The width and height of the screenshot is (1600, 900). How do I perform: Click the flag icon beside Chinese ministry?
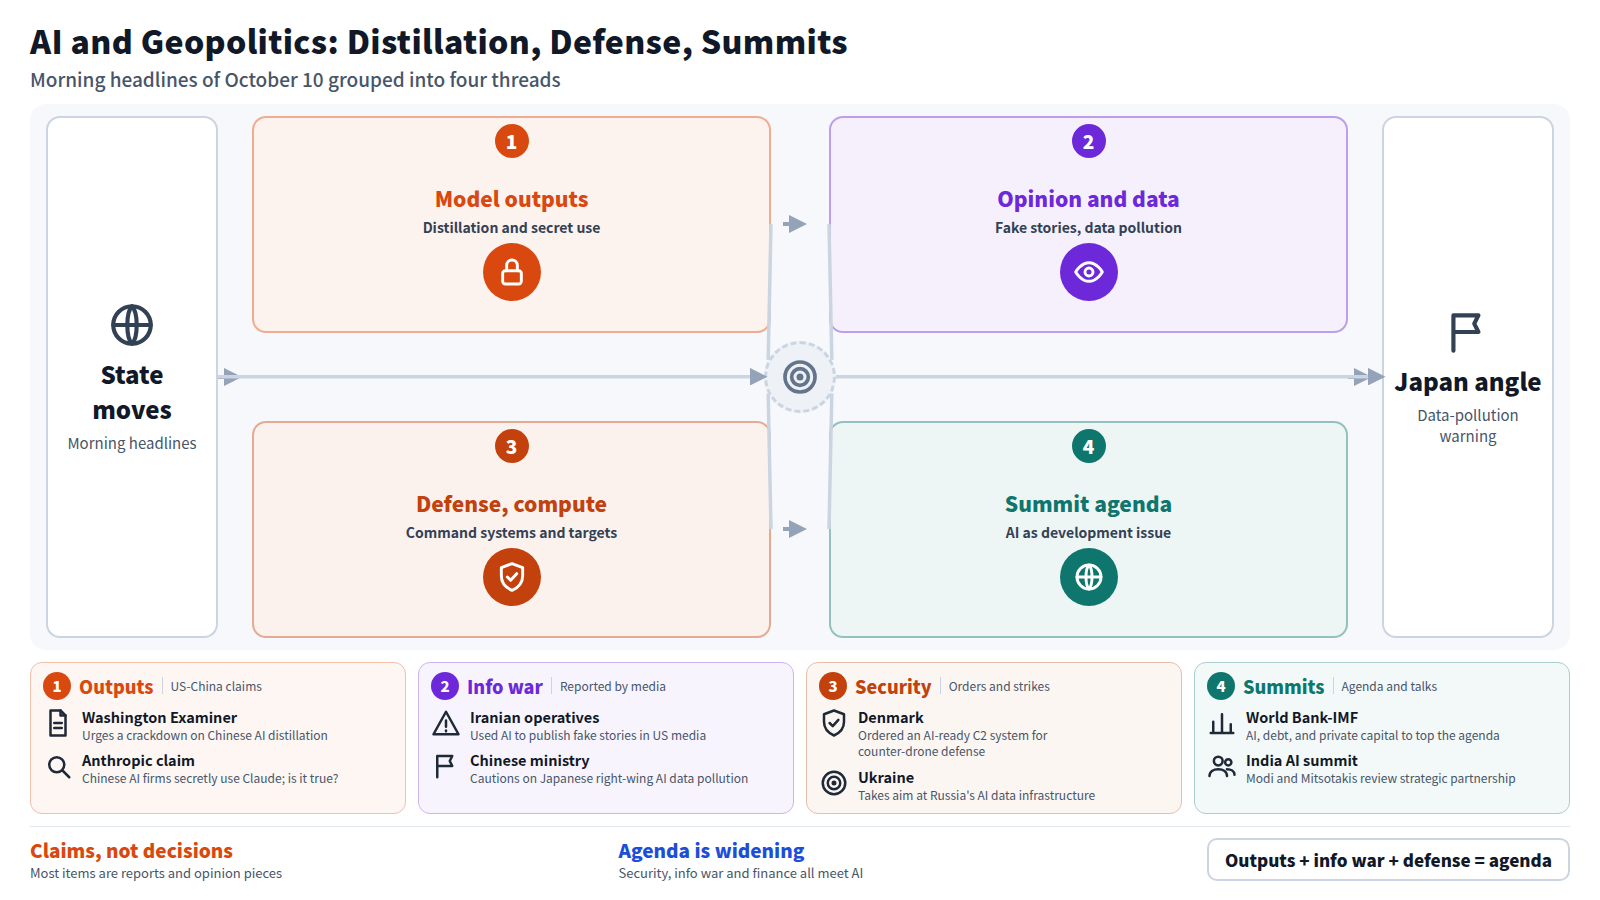(x=445, y=766)
